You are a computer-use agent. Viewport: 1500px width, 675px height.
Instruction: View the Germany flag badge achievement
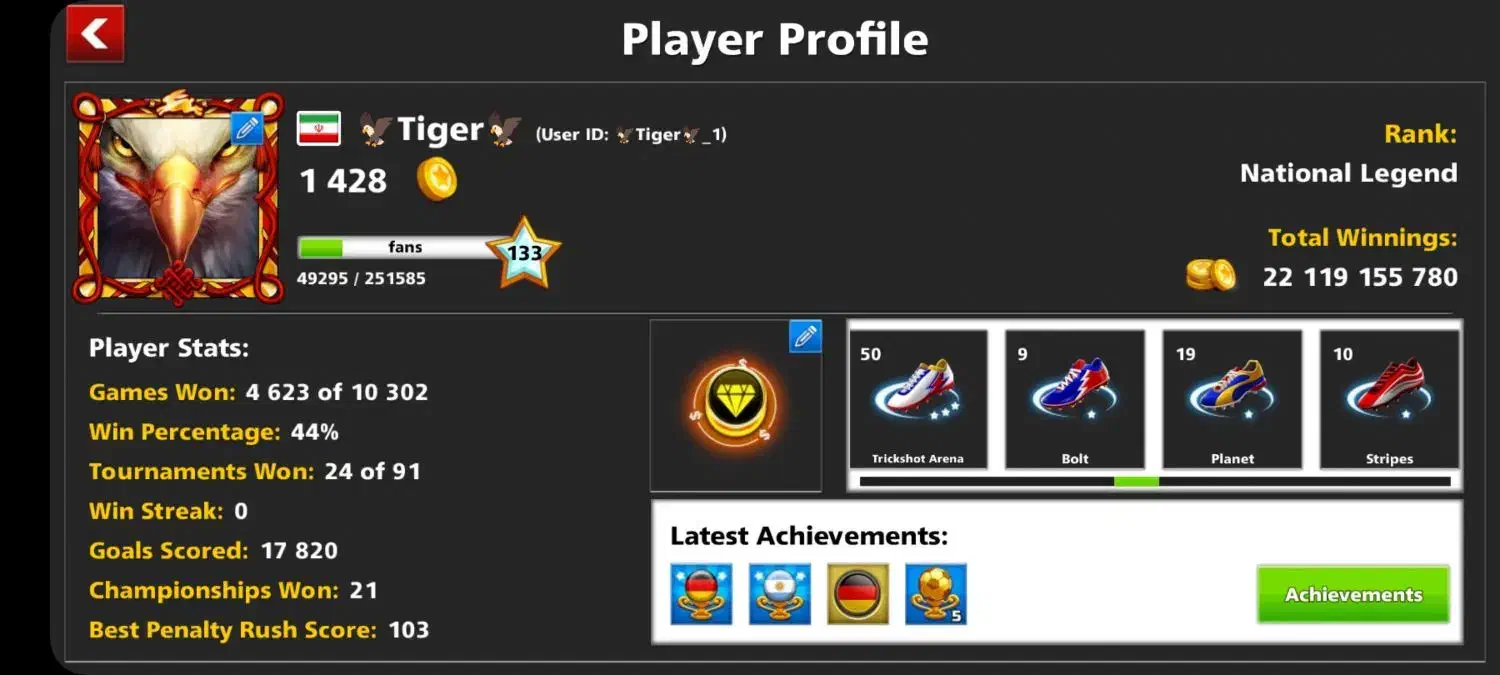858,594
